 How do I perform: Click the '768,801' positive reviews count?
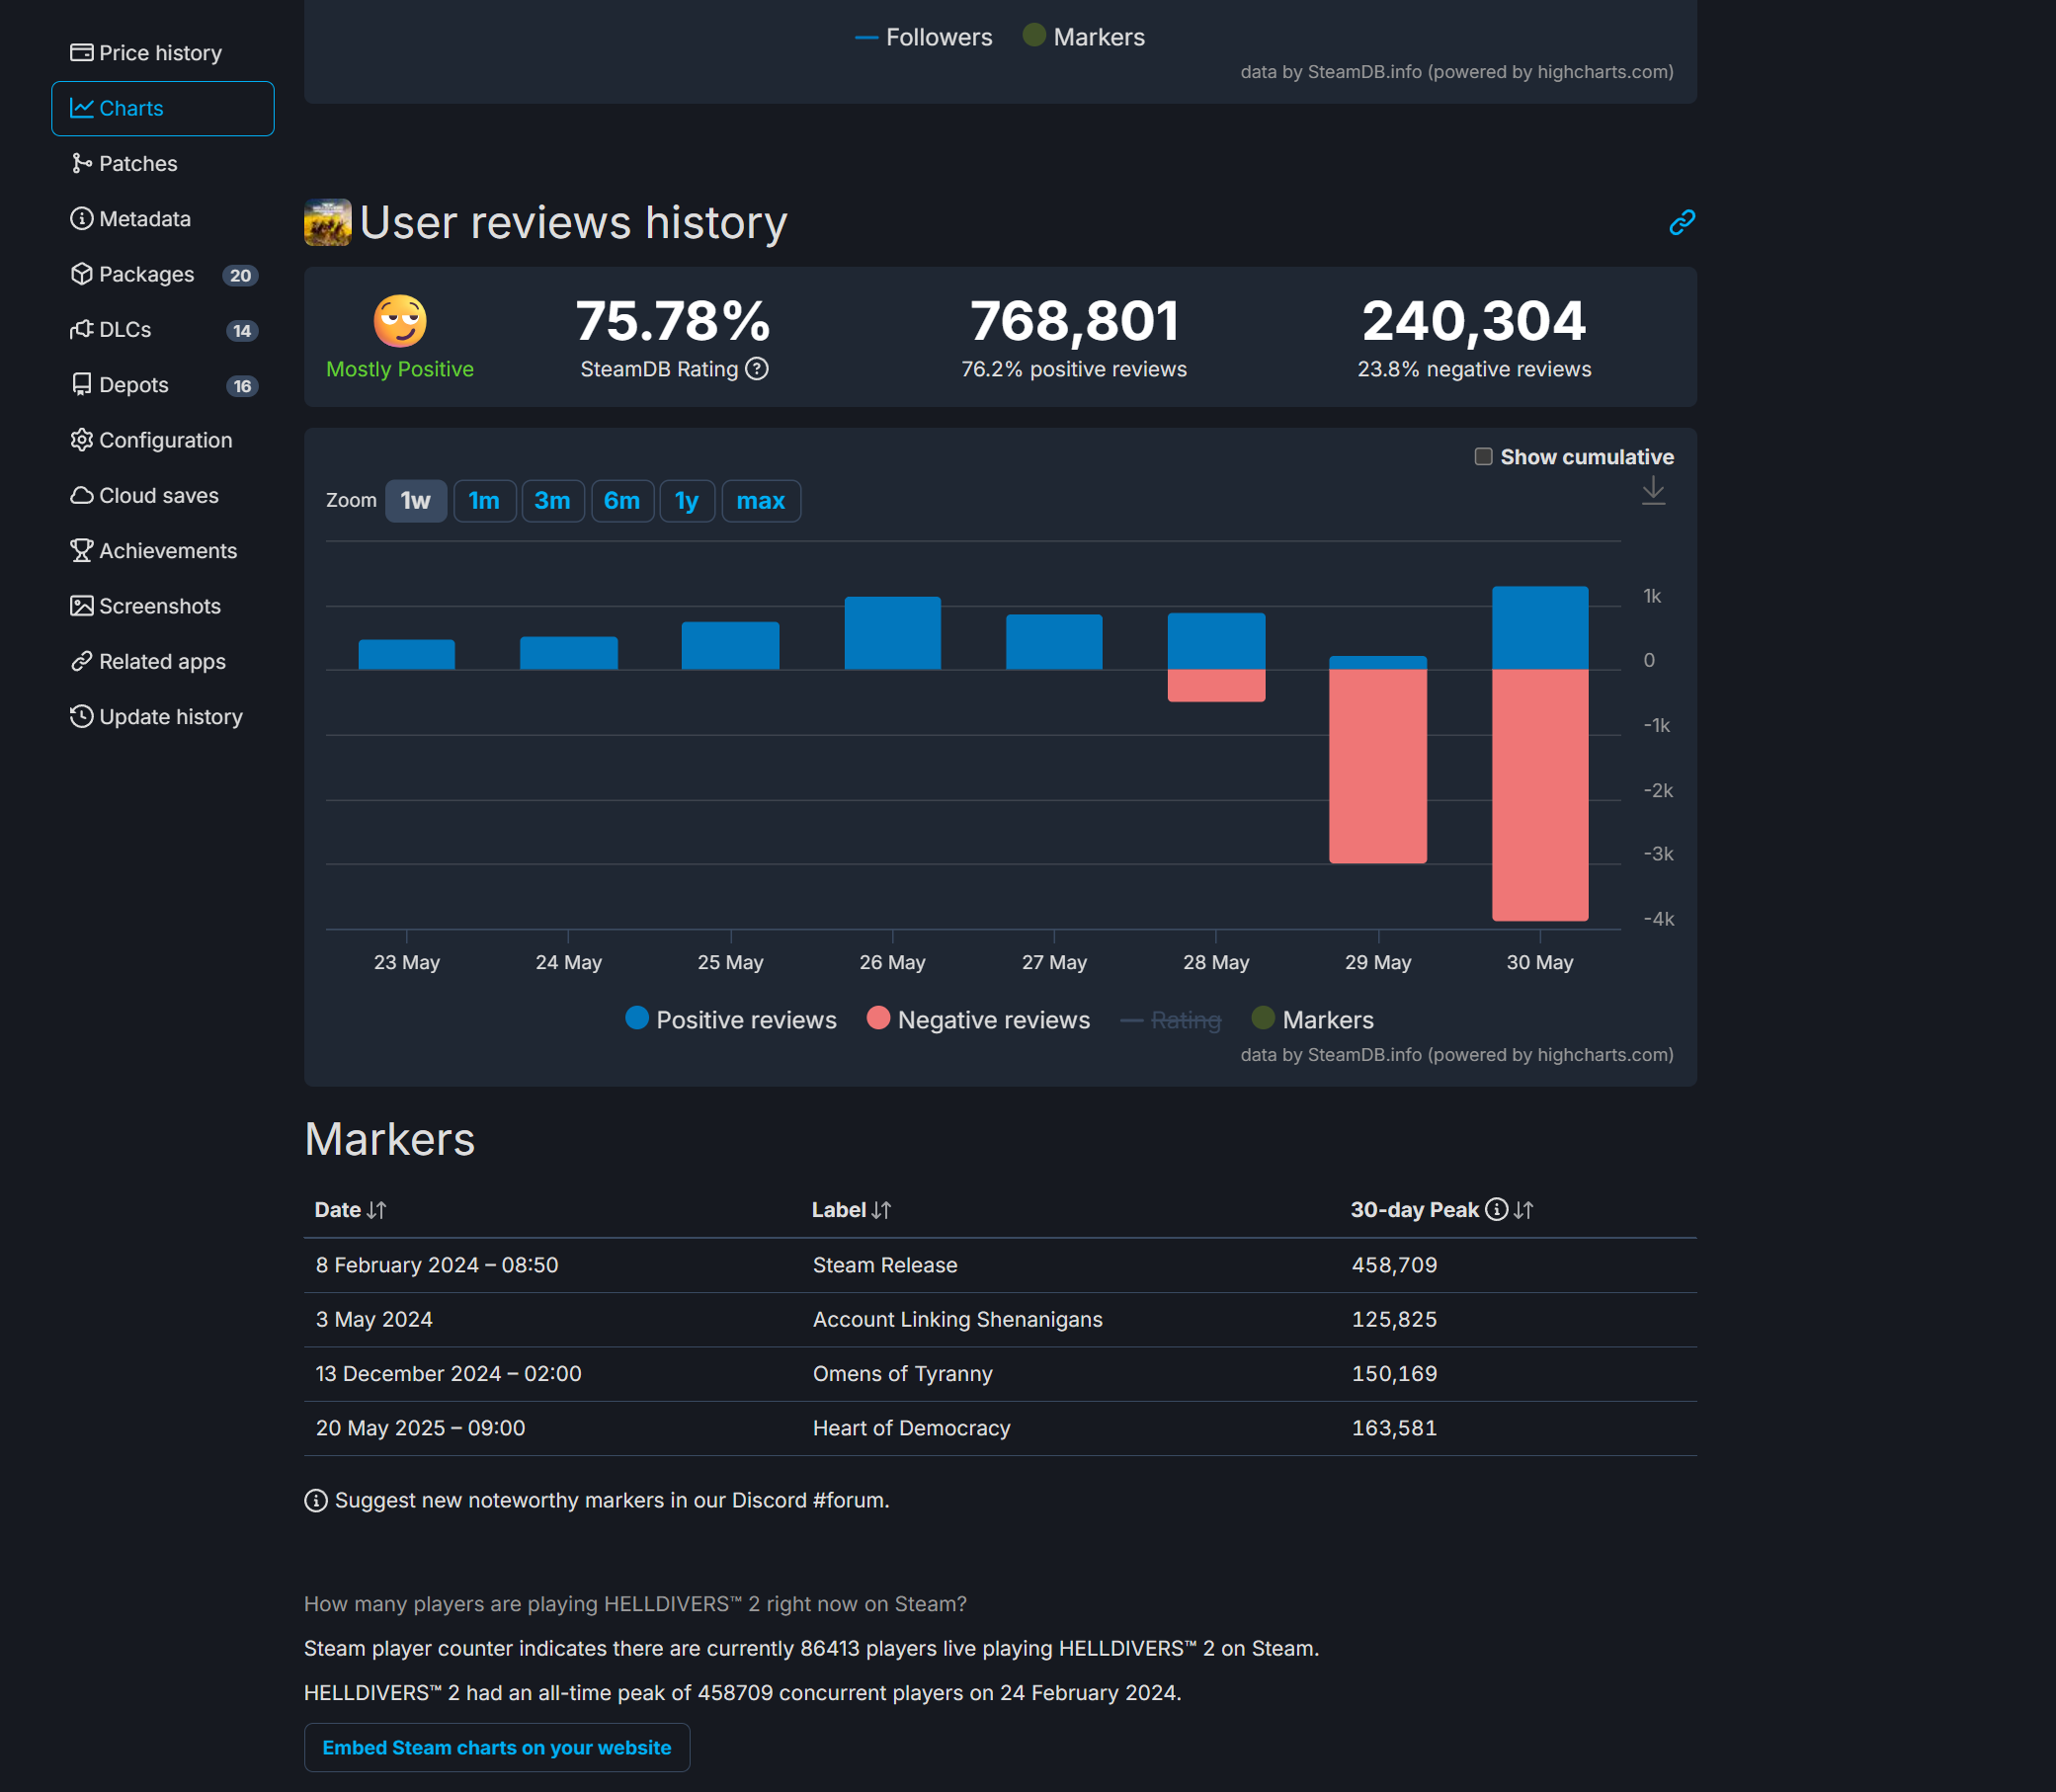[x=1074, y=321]
